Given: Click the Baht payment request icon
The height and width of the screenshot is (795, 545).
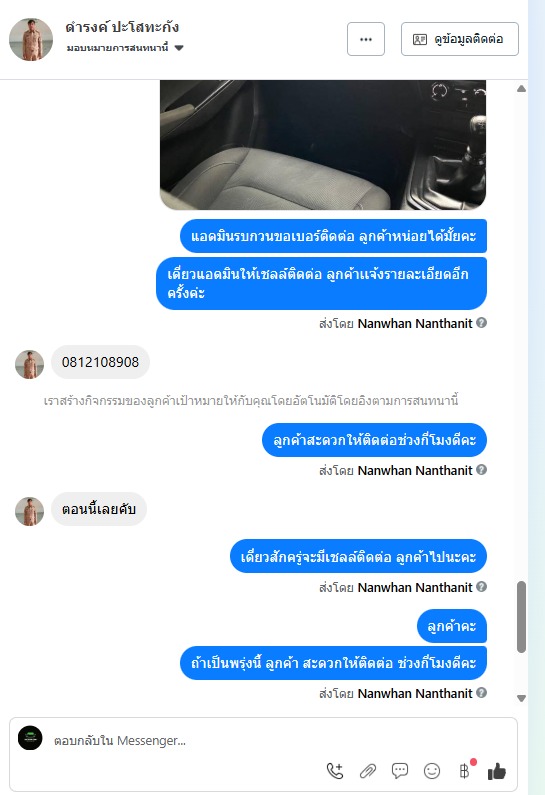Looking at the screenshot, I should click(x=464, y=771).
